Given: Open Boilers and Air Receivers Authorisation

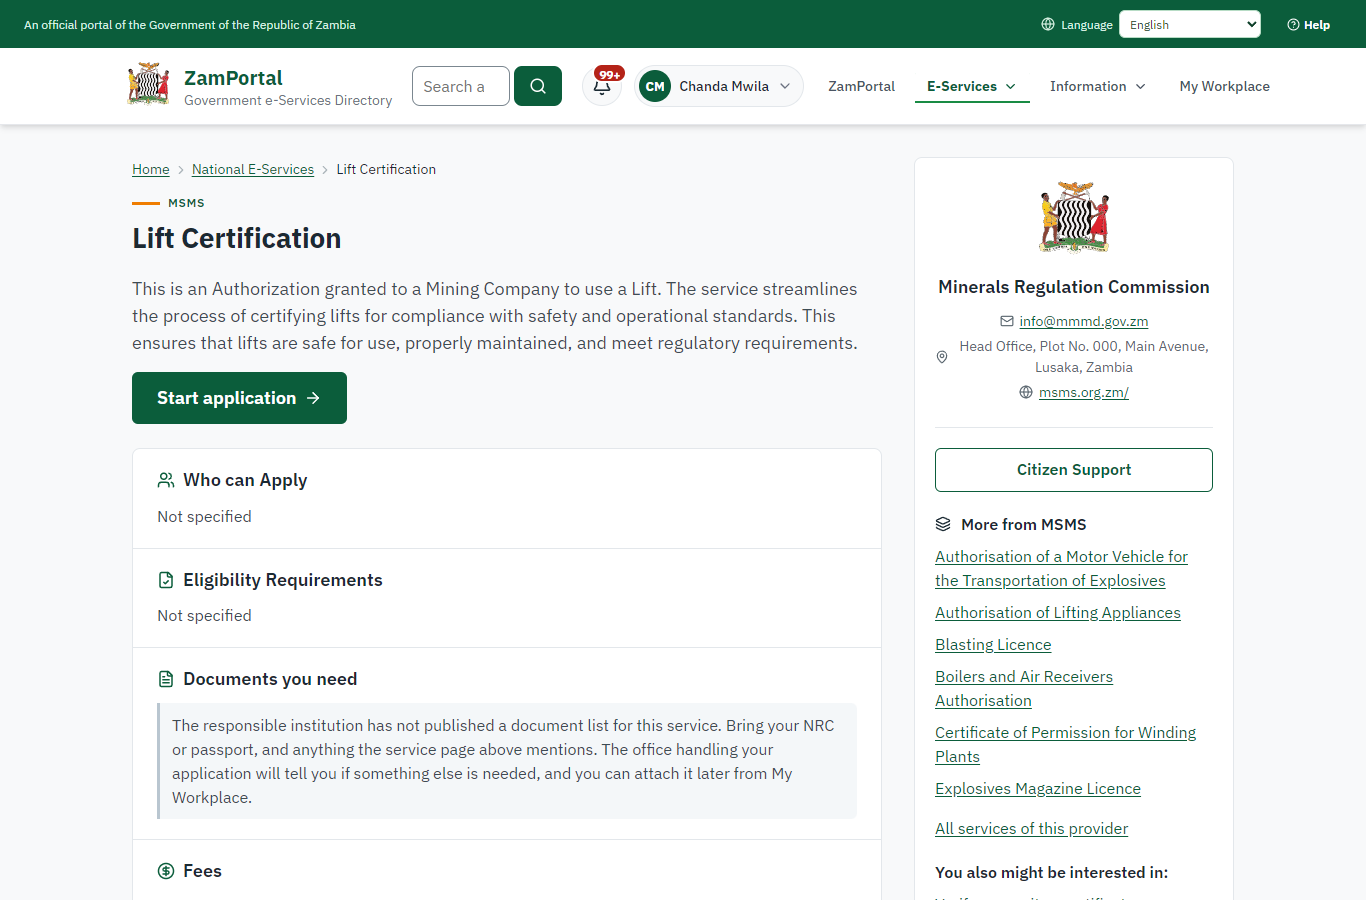Looking at the screenshot, I should coord(1024,689).
